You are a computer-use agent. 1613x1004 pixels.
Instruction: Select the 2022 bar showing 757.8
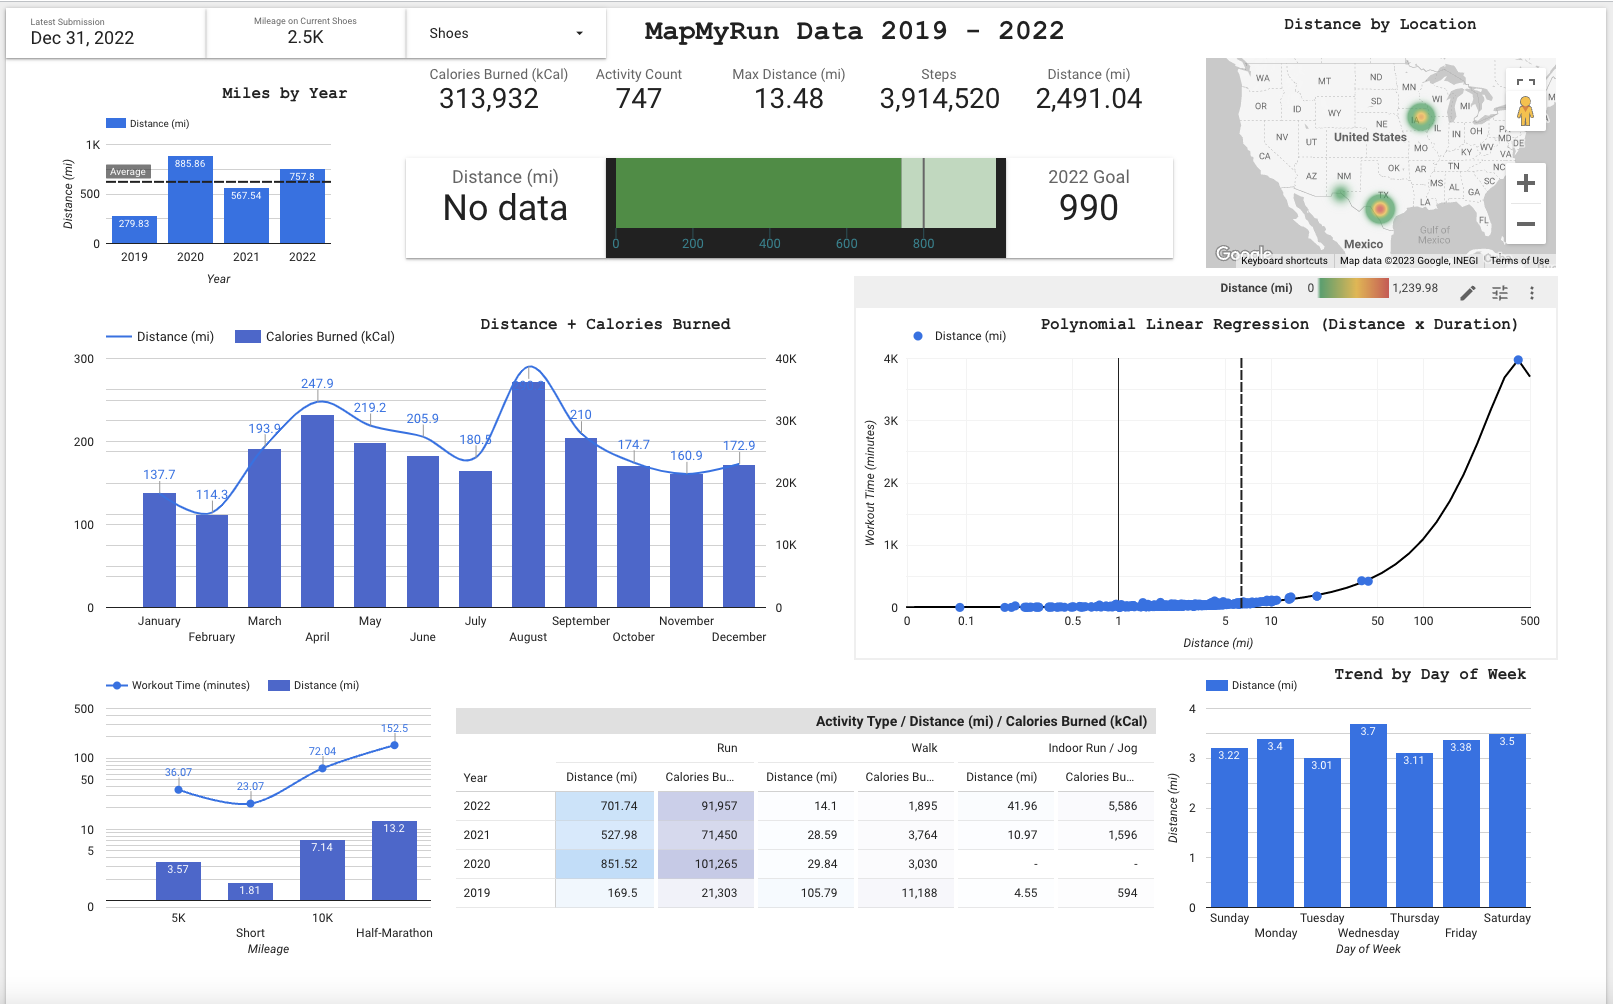point(302,206)
